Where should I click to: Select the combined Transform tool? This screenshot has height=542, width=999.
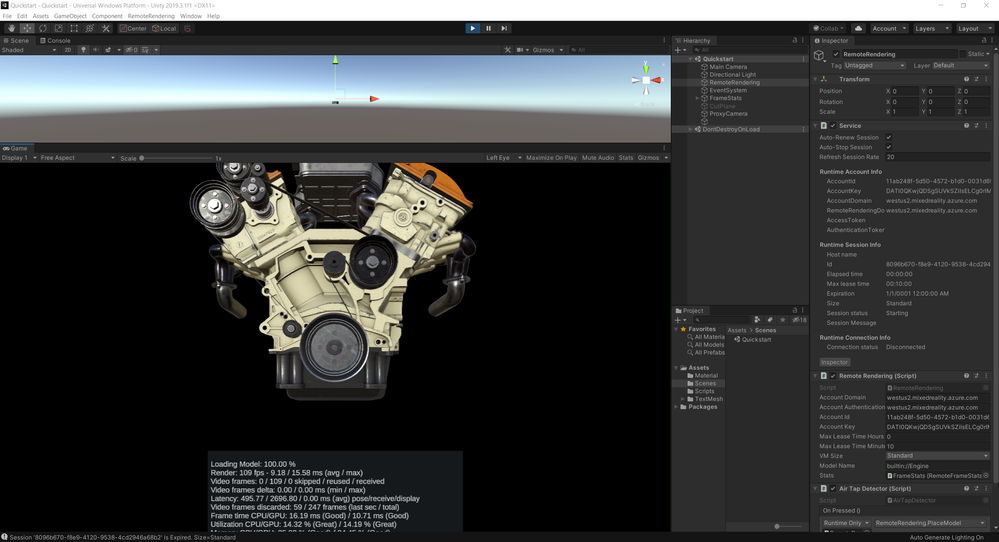[90, 29]
